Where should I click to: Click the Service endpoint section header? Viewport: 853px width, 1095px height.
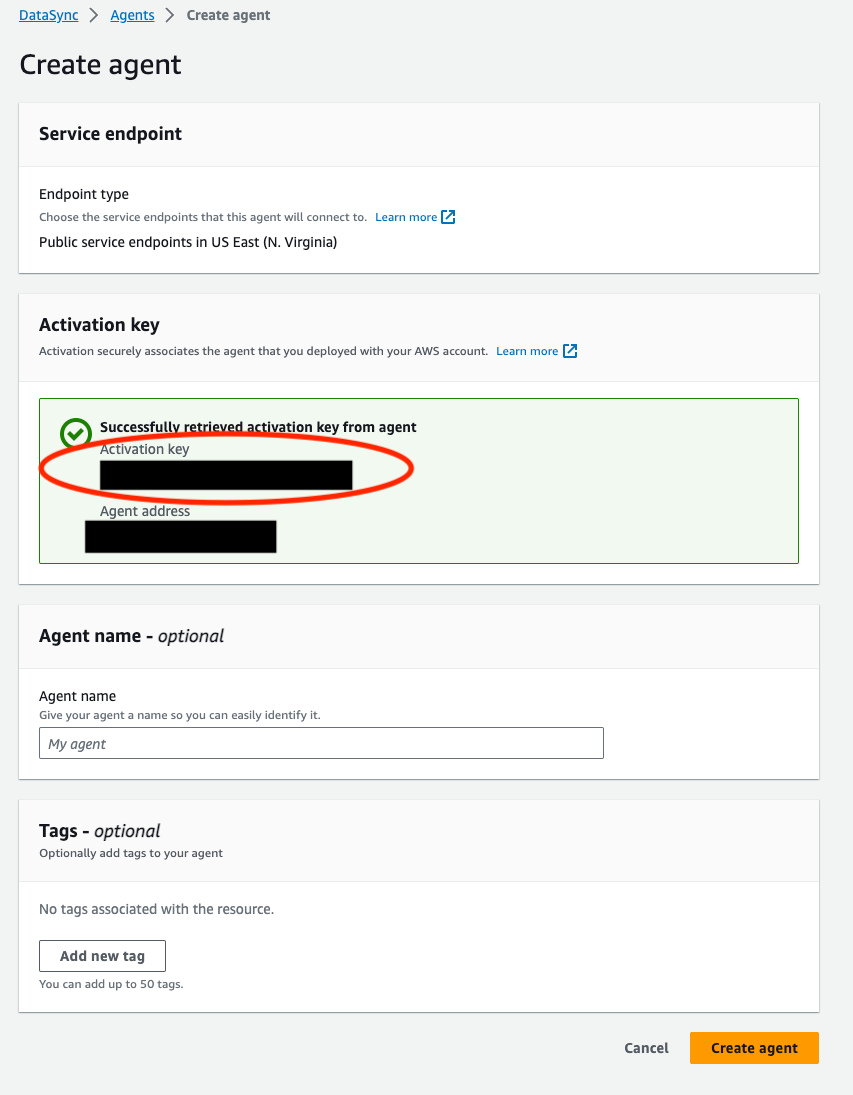coord(110,133)
